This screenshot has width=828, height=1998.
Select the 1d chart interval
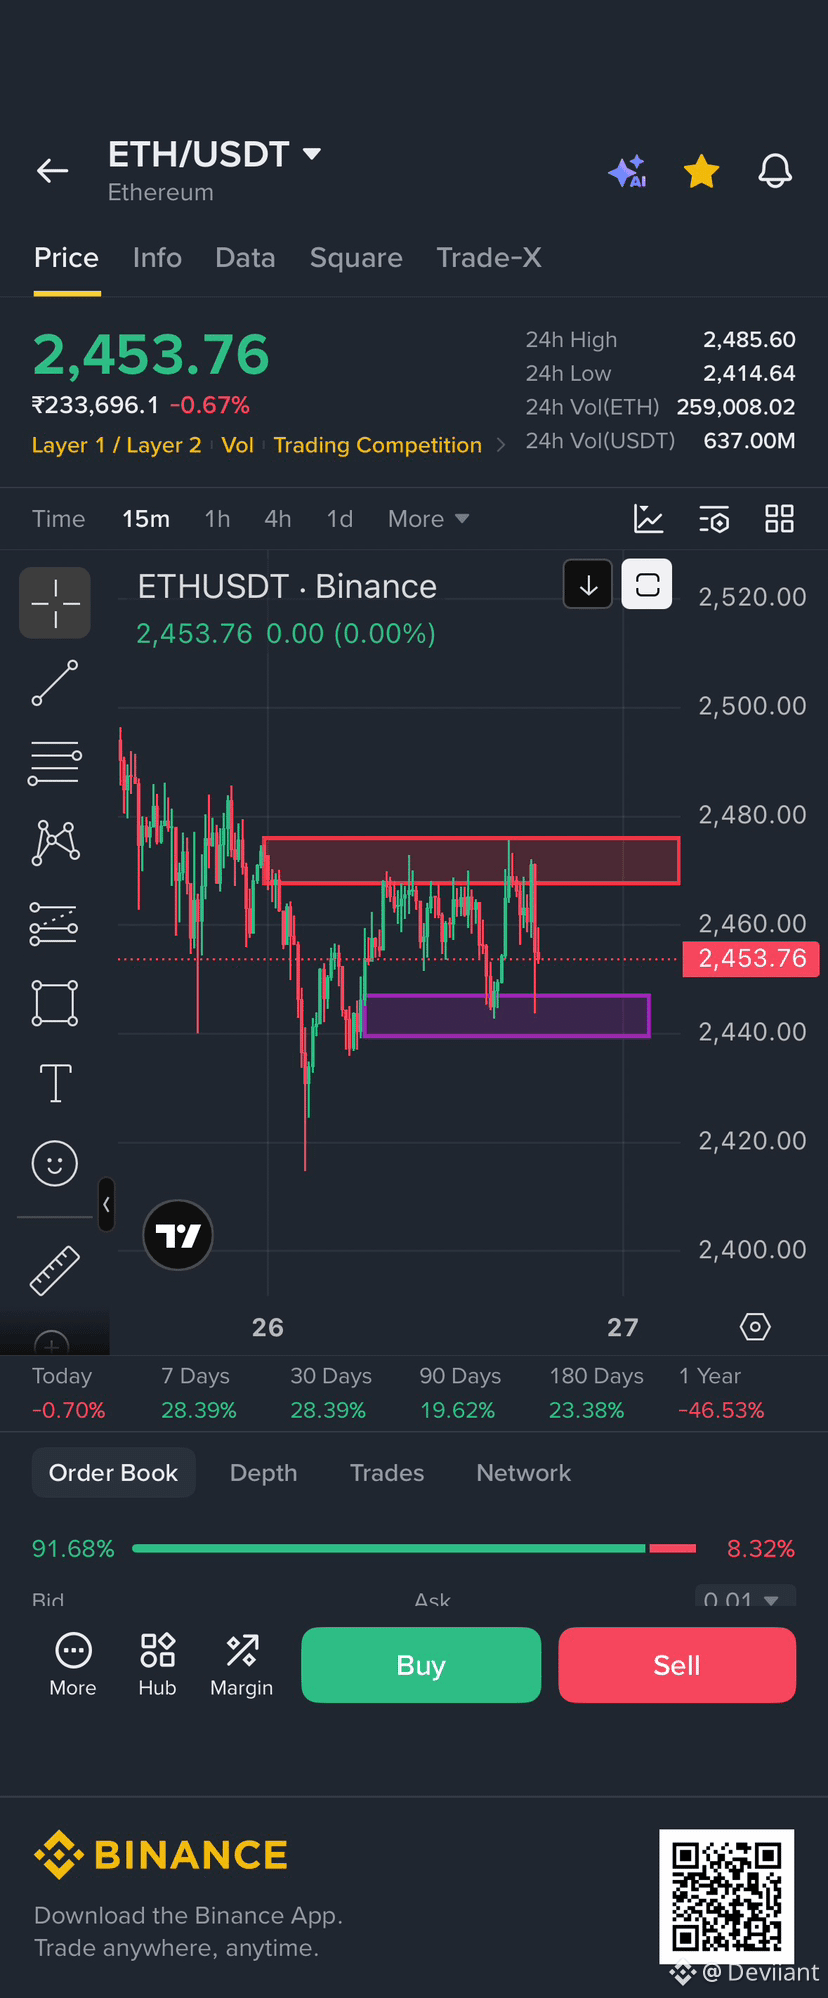340,519
